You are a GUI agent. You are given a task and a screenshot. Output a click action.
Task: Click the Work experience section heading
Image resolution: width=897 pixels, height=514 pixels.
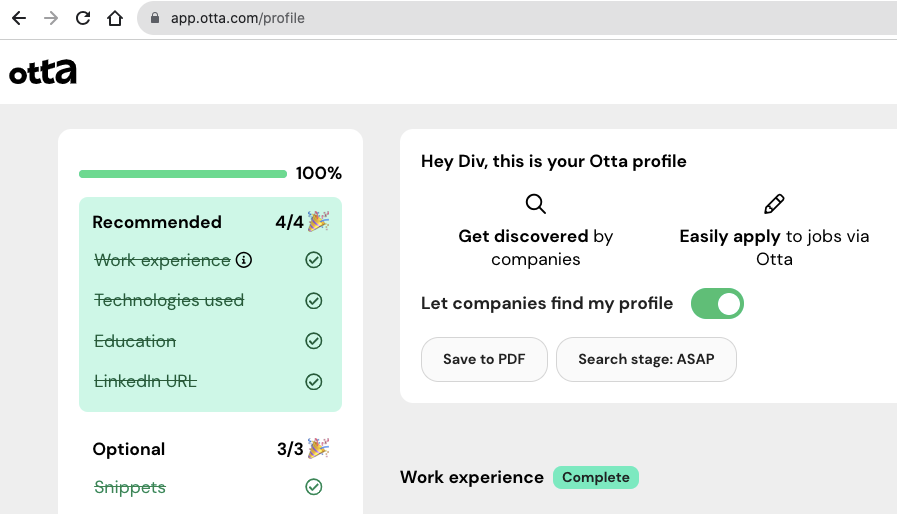(x=472, y=477)
